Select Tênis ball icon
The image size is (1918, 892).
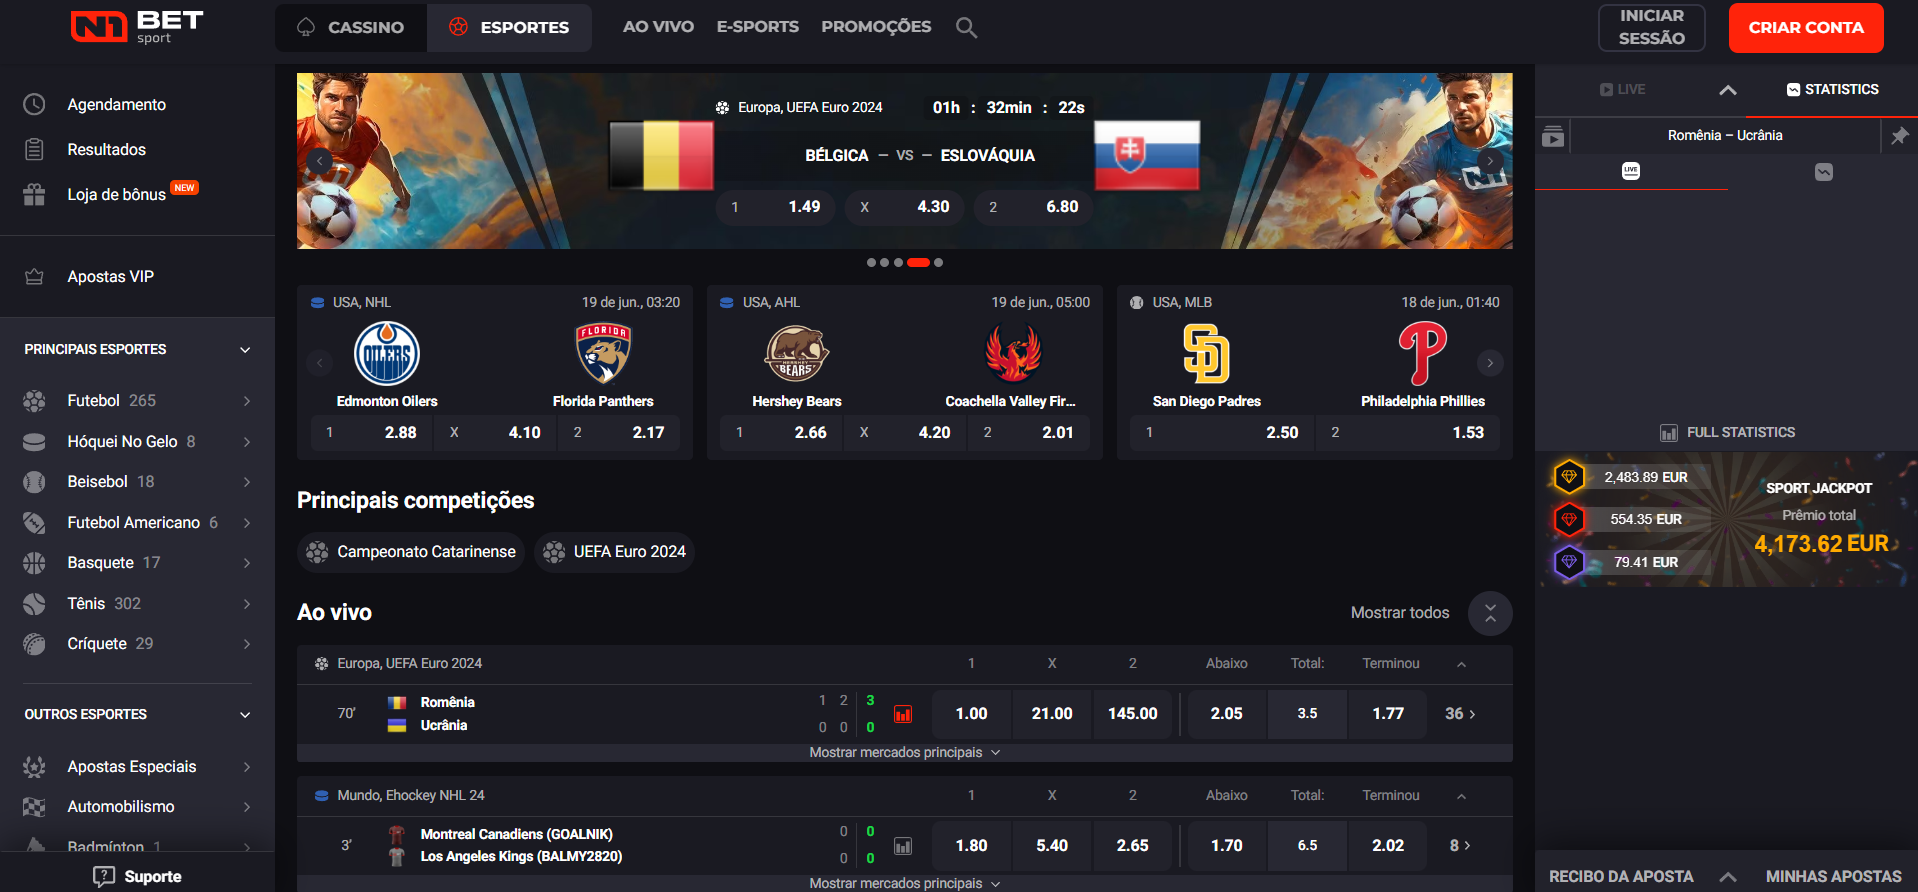pyautogui.click(x=34, y=603)
